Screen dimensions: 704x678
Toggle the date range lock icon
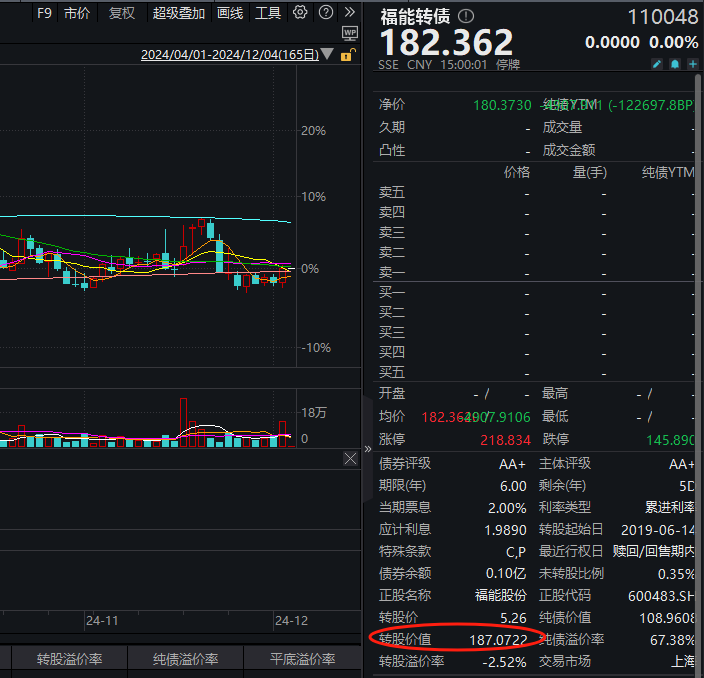coord(347,55)
